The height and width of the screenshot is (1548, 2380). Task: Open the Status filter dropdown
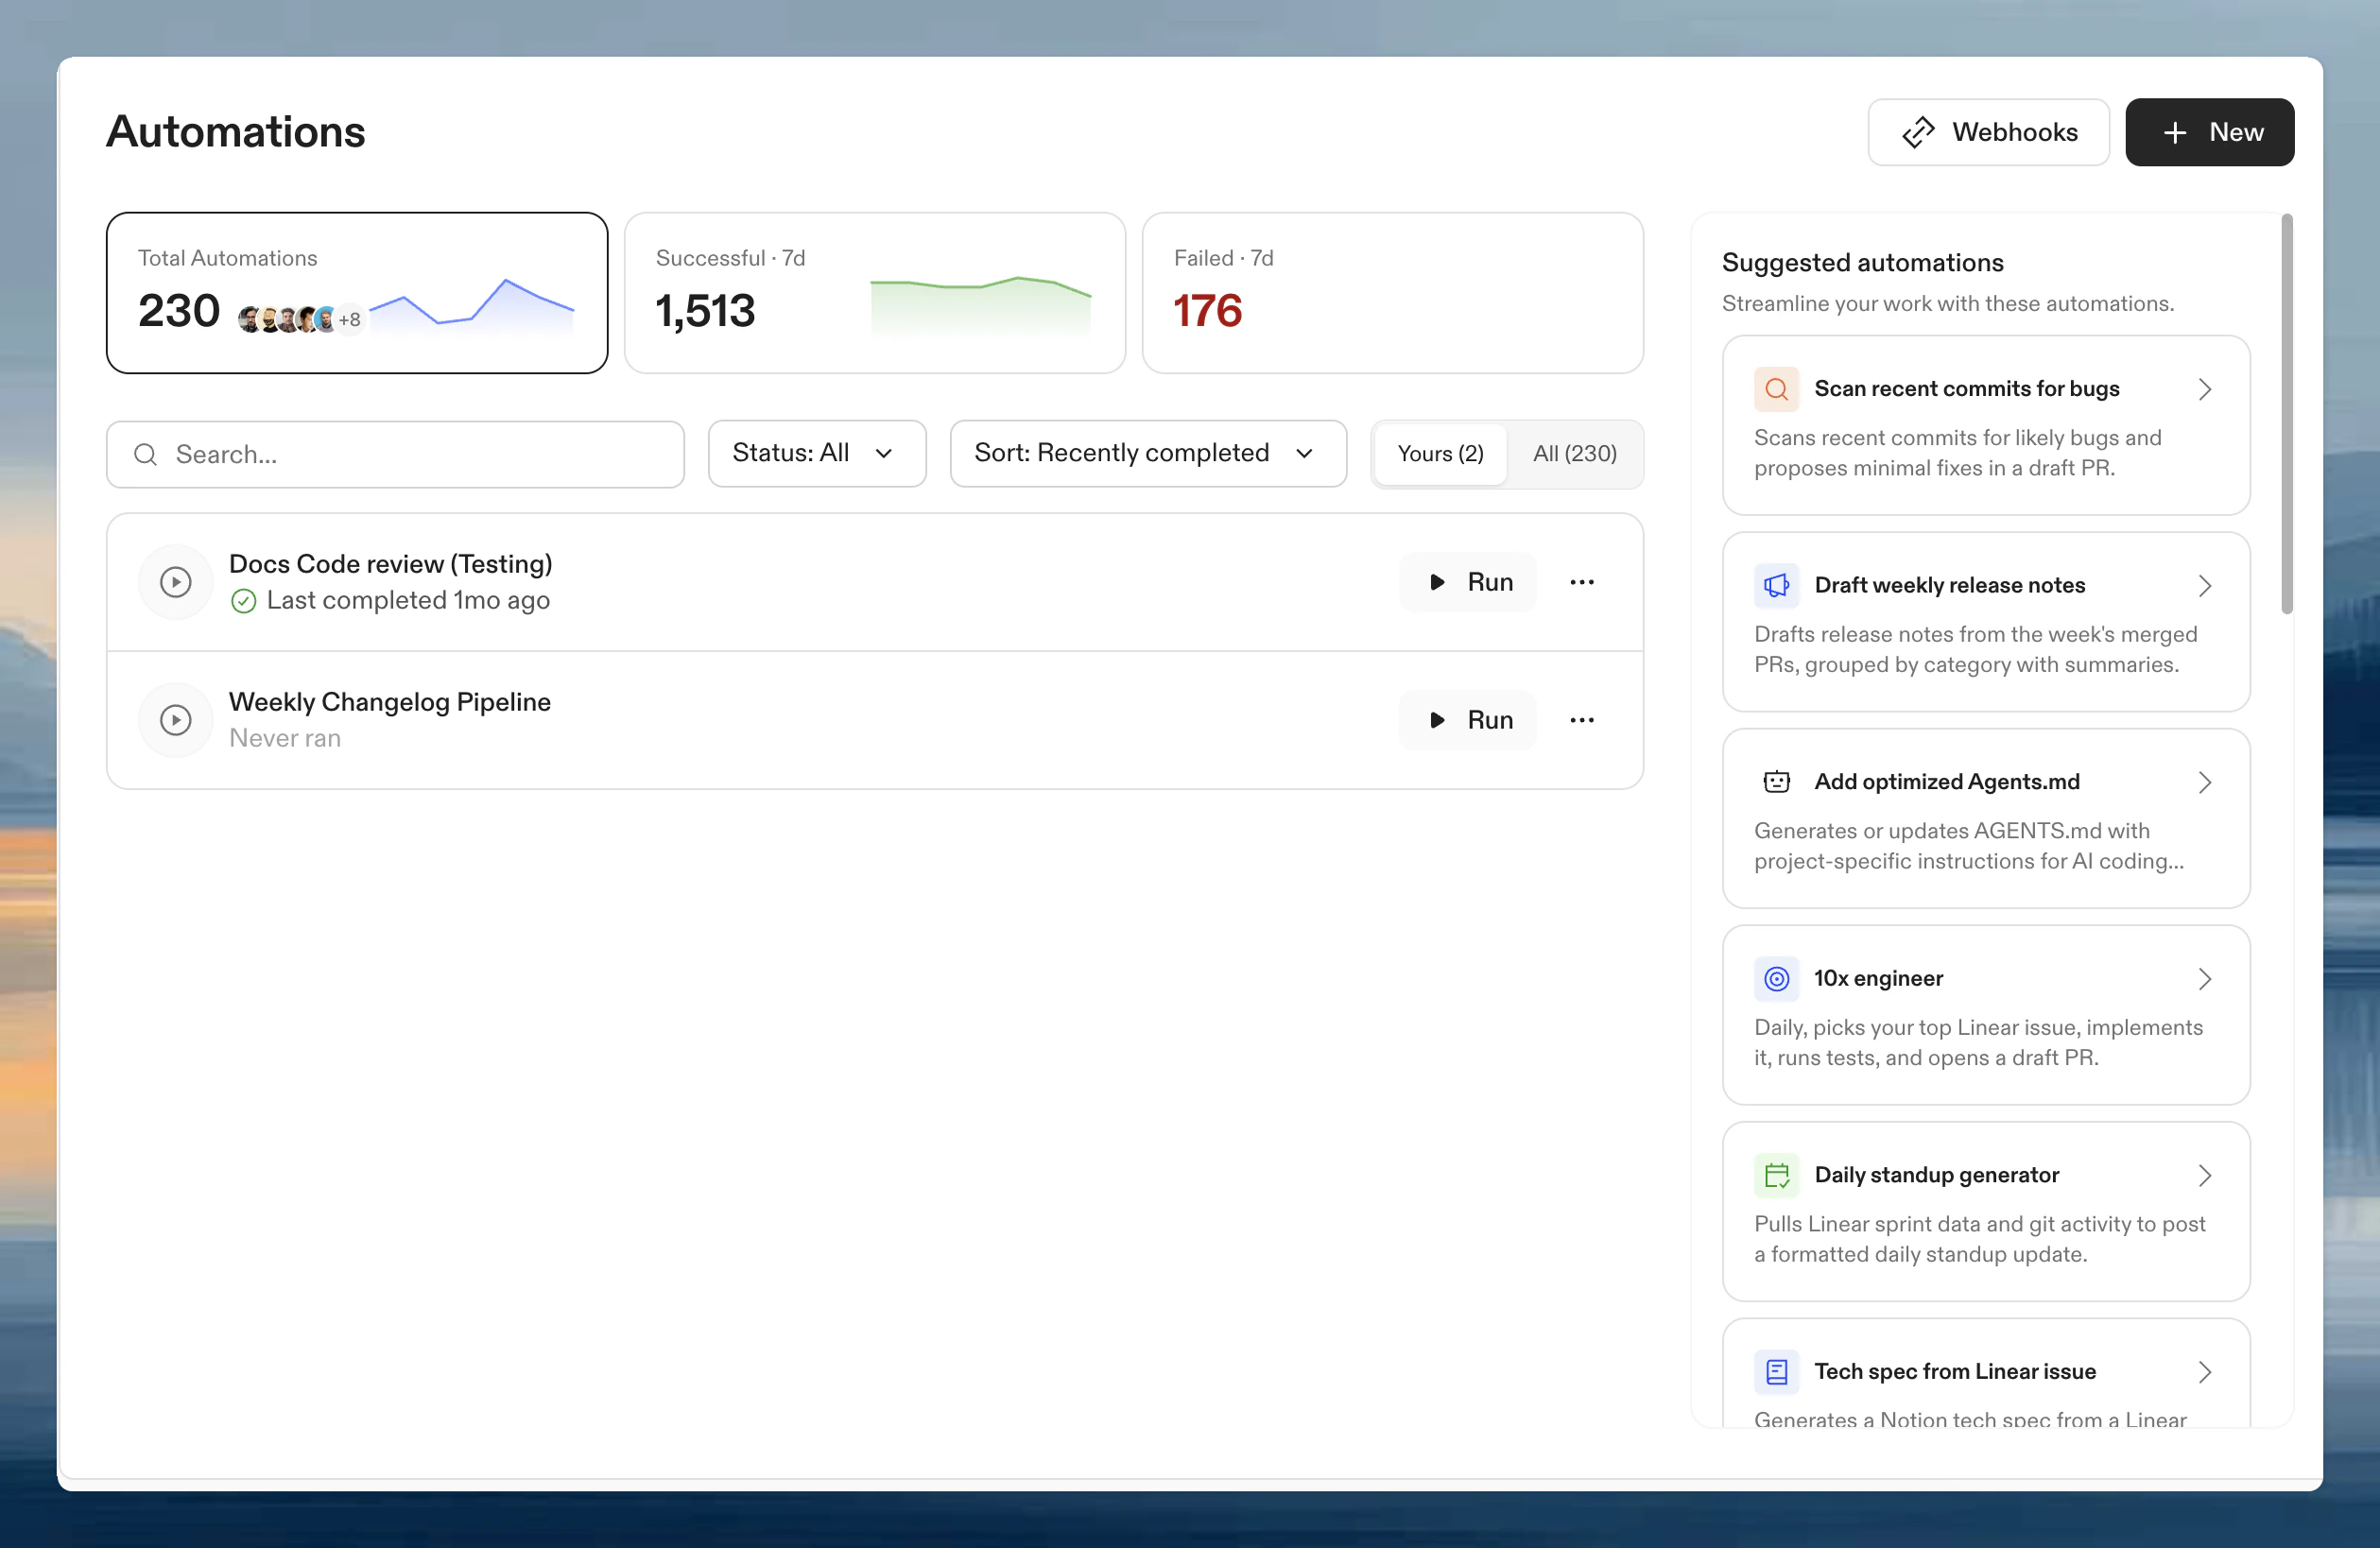[x=816, y=453]
